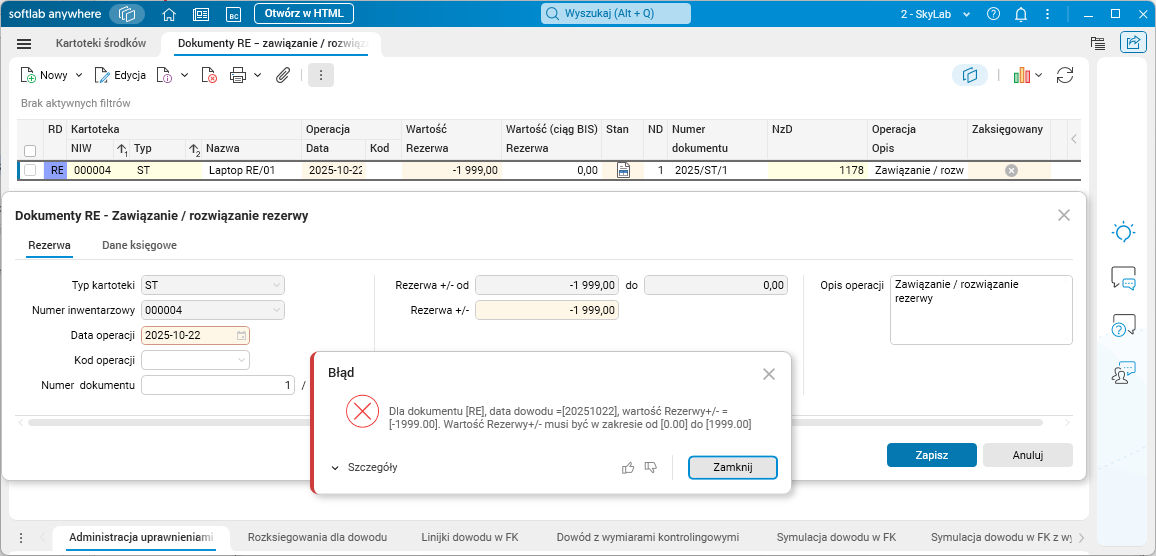
Task: Click the BC icon in title bar
Action: (x=233, y=13)
